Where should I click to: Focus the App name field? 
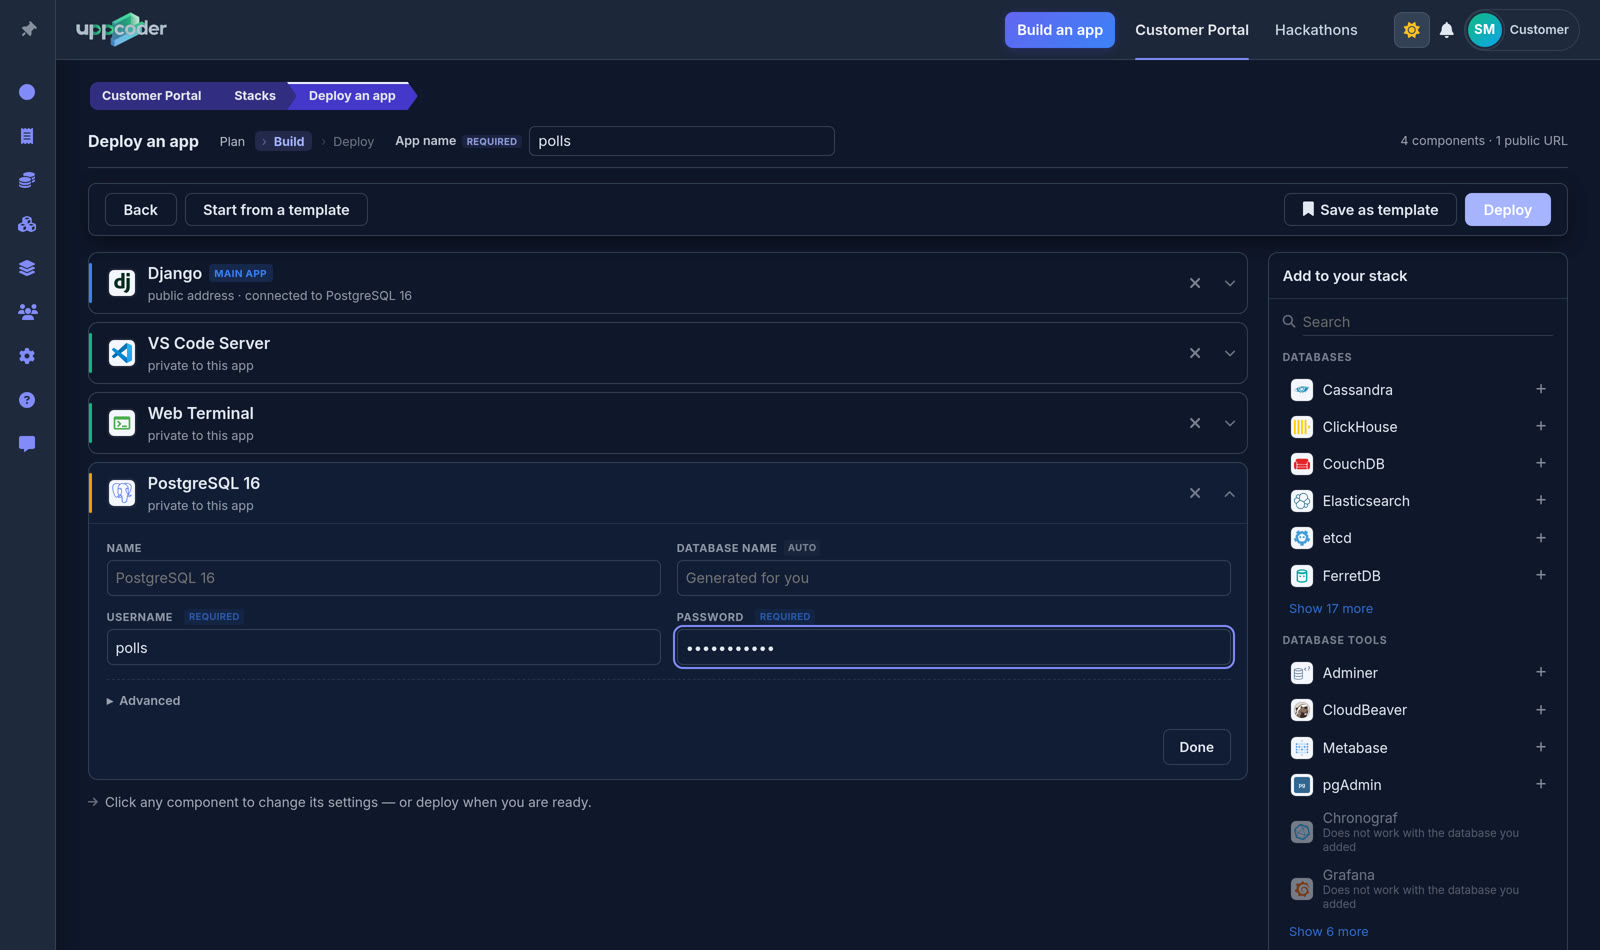click(x=681, y=141)
